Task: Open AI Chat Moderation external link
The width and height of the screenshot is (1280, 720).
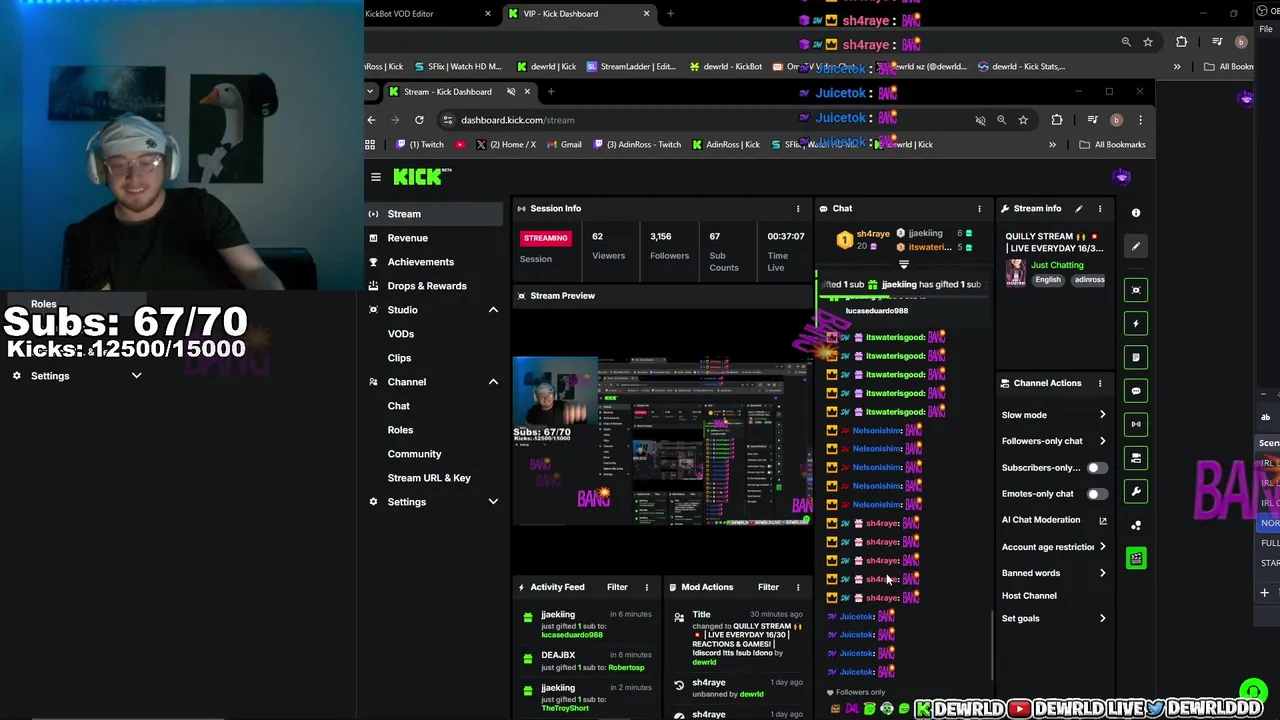Action: [x=1103, y=520]
